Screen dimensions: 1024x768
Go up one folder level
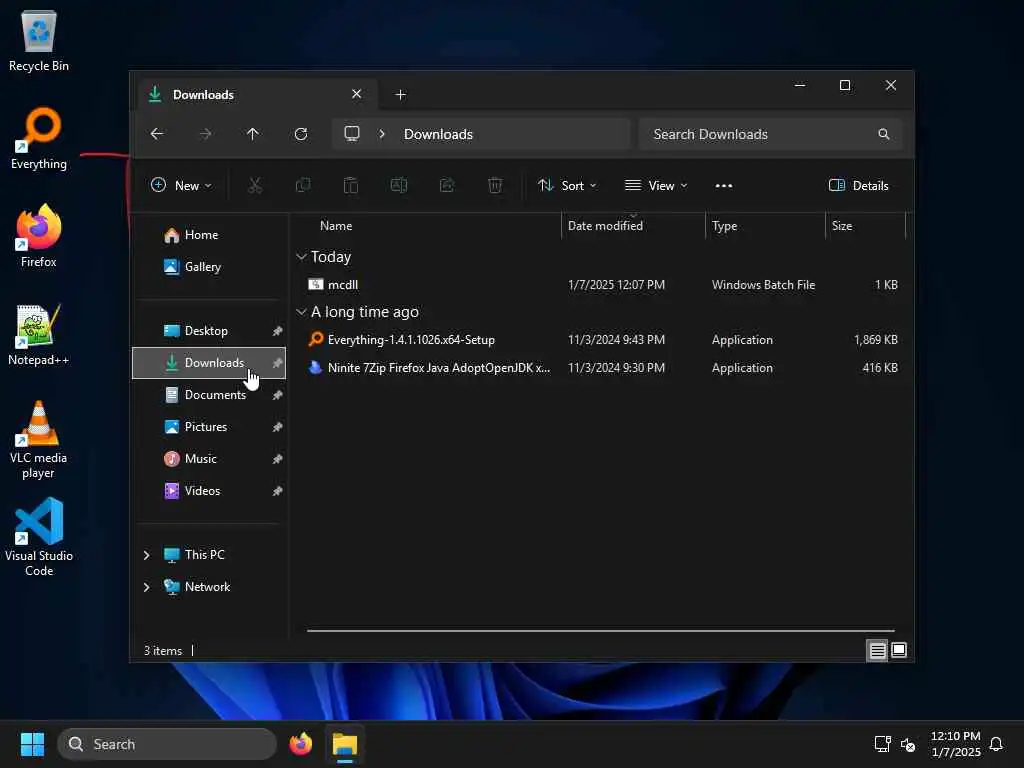pos(253,134)
